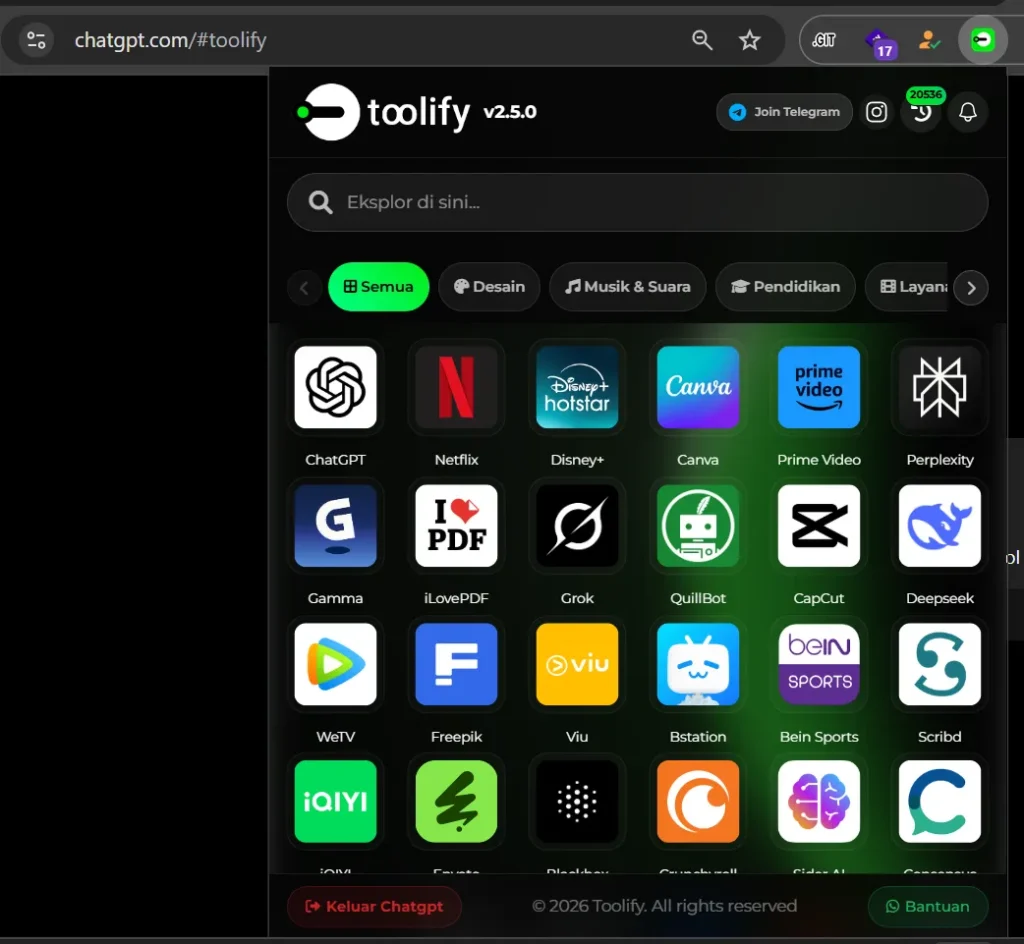Image resolution: width=1024 pixels, height=944 pixels.
Task: Click the Toolify extension icon in toolbar
Action: (x=982, y=40)
